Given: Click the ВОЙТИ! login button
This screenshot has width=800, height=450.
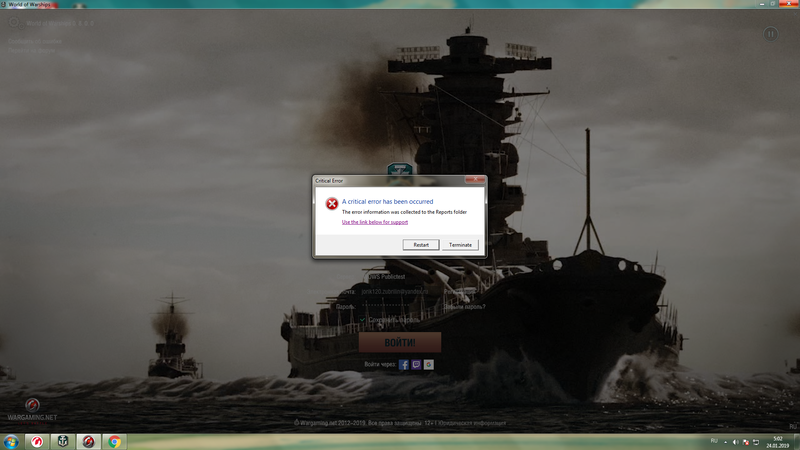Looking at the screenshot, I should point(399,343).
